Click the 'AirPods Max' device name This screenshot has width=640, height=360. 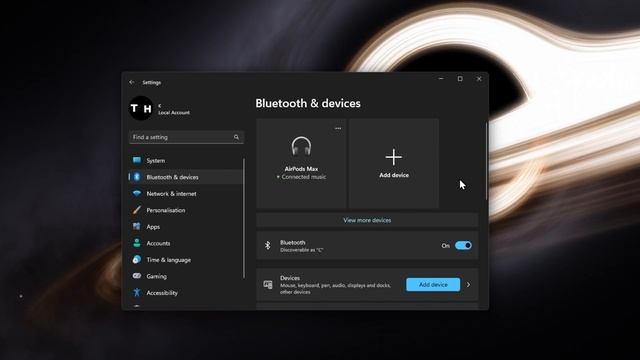[x=301, y=169]
